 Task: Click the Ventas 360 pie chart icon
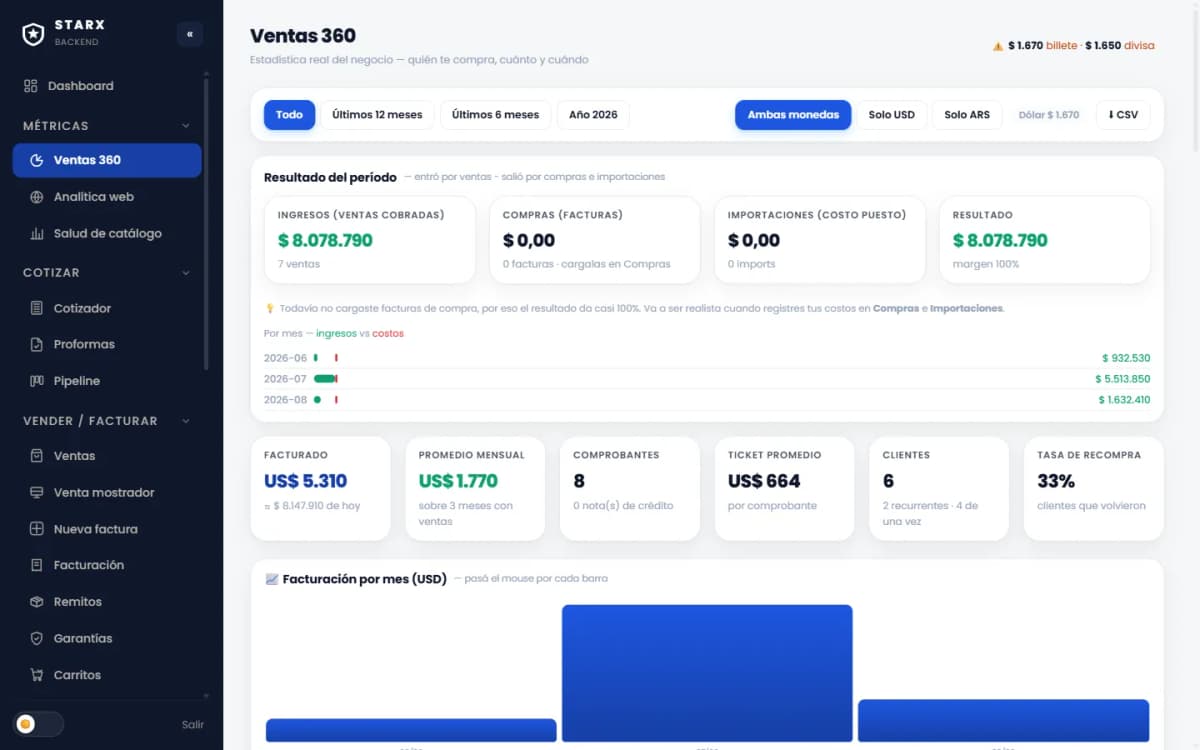(x=37, y=160)
